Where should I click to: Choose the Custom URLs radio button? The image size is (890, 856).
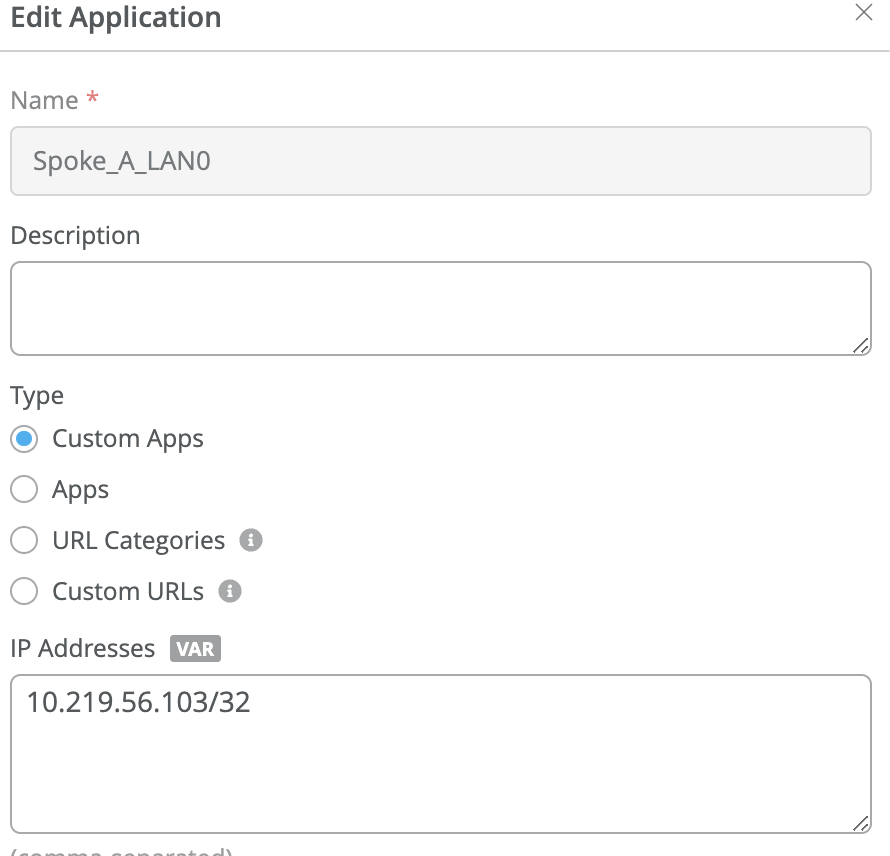pyautogui.click(x=24, y=592)
